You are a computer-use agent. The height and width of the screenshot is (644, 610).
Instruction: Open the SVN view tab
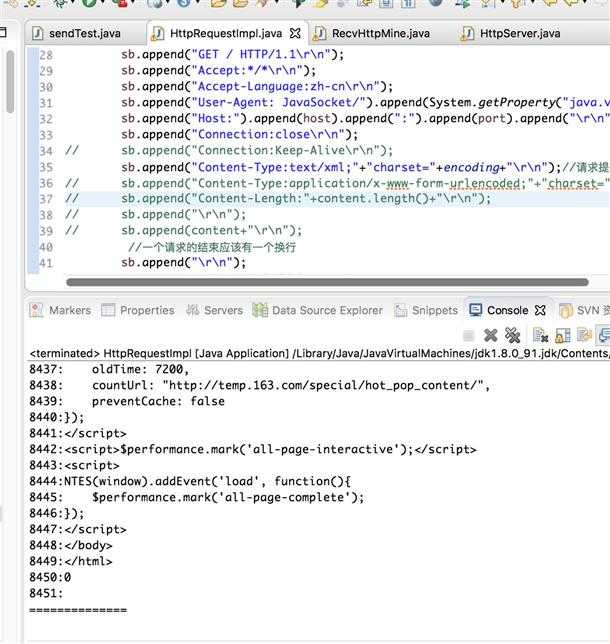tap(585, 310)
